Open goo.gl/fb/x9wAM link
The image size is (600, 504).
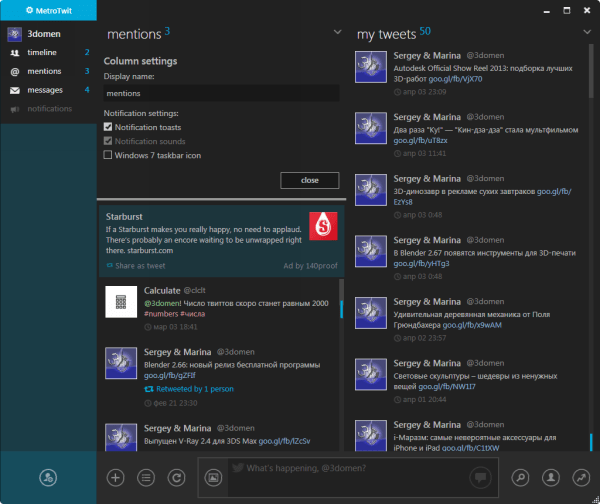(x=472, y=325)
